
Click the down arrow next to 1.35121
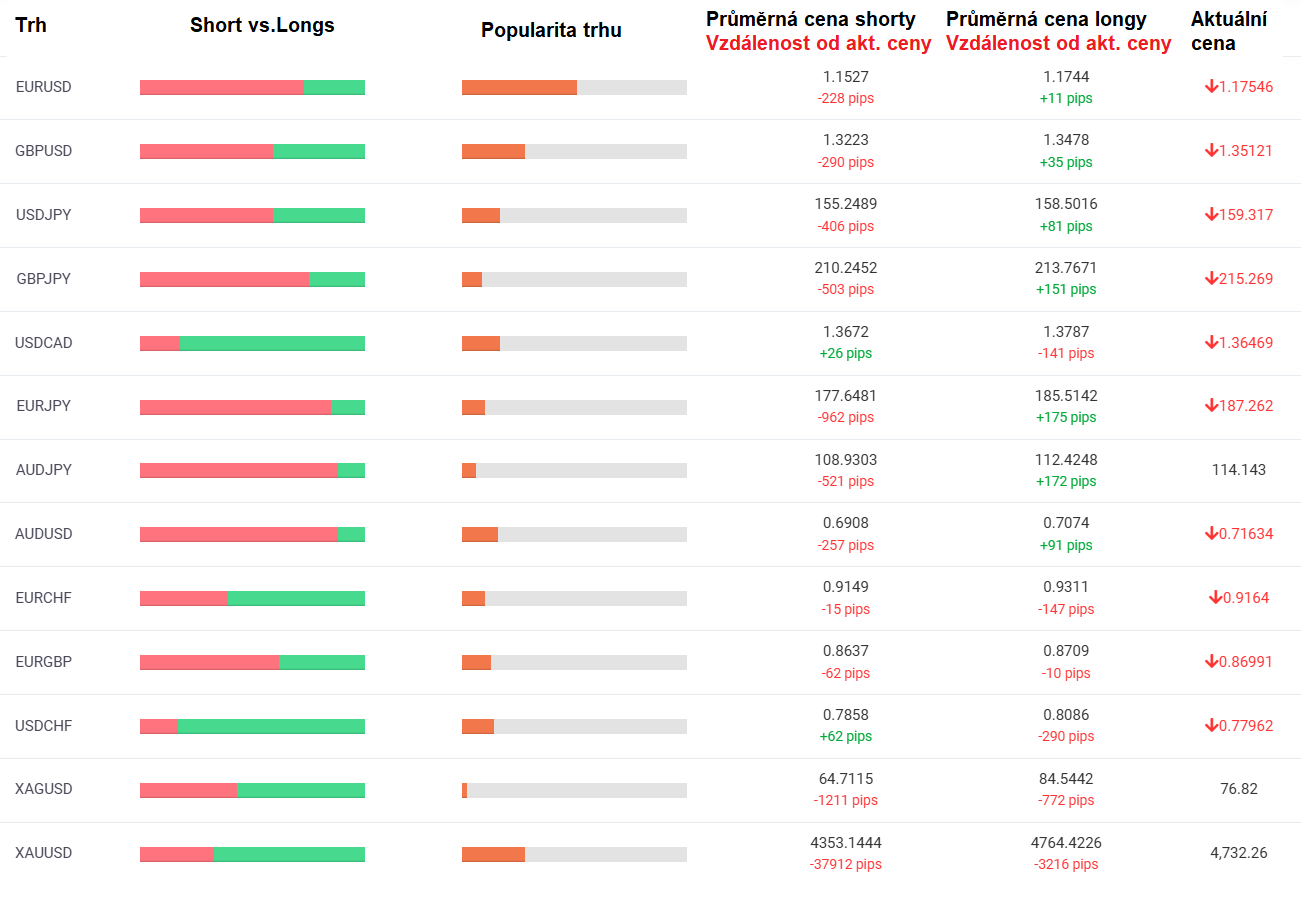tap(1211, 151)
